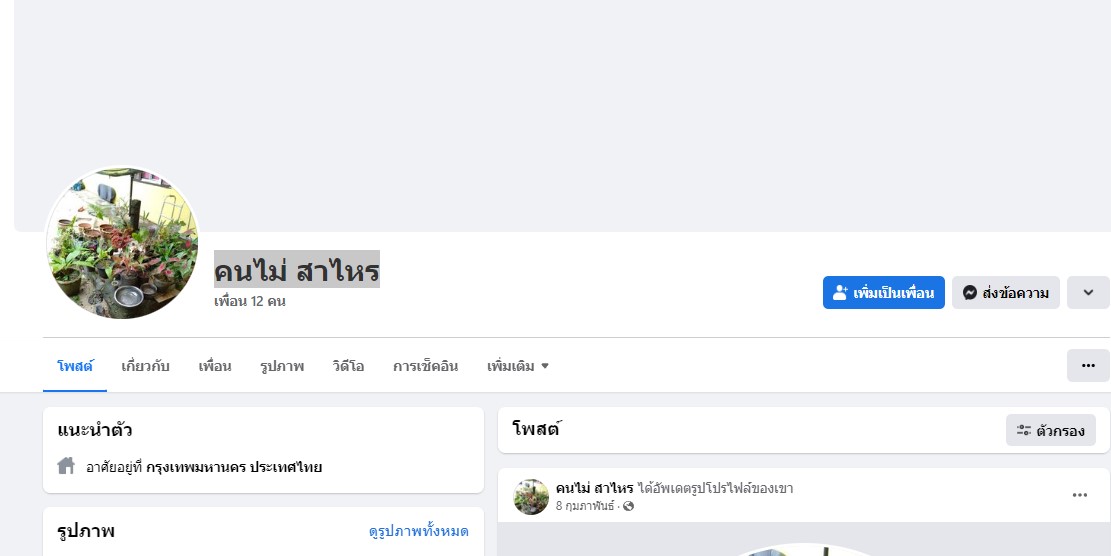This screenshot has height=556, width=1111.
Task: Click the Messenger icon in message button
Action: (969, 293)
